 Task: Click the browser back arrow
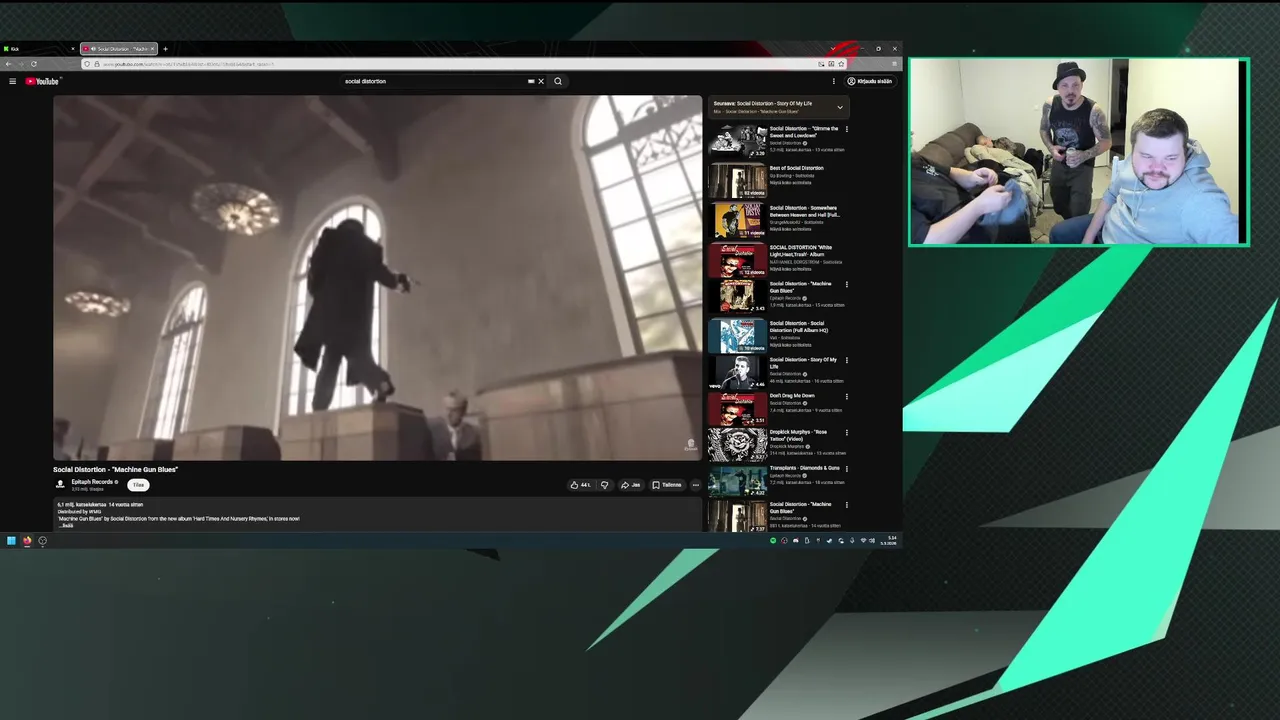click(7, 64)
